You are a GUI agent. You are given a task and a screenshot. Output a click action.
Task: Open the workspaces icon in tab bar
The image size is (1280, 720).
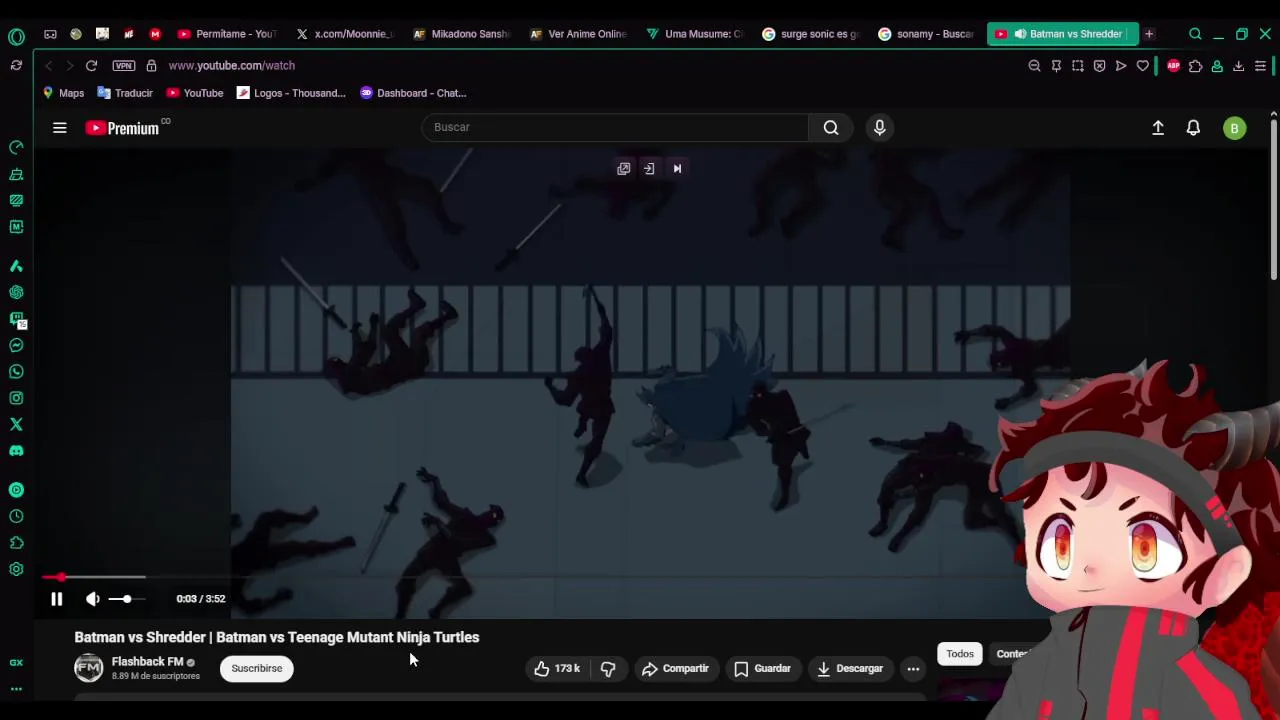pyautogui.click(x=50, y=34)
